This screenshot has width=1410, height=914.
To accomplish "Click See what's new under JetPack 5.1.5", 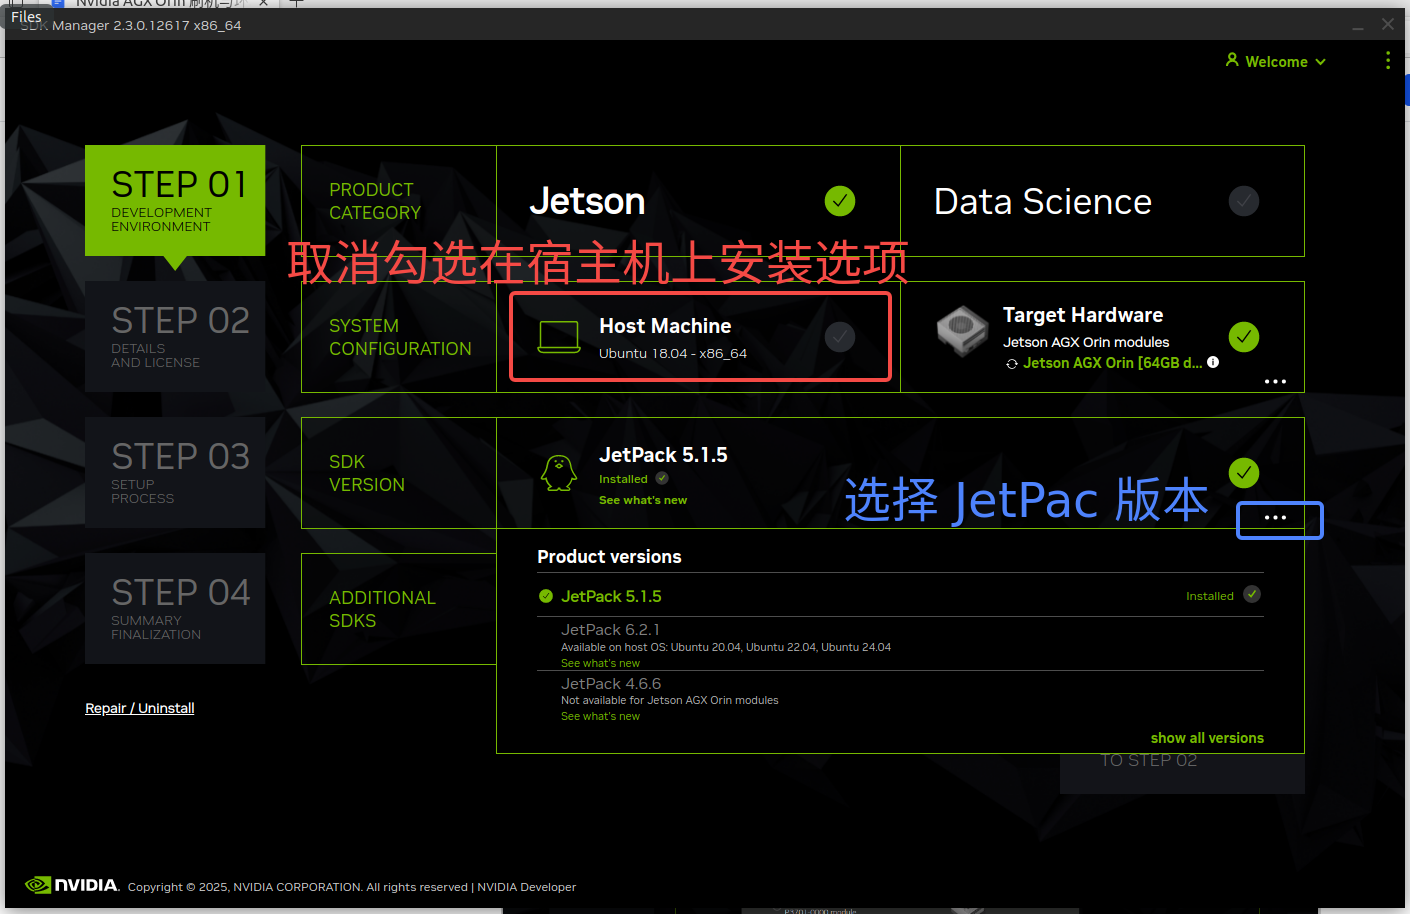I will click(643, 500).
